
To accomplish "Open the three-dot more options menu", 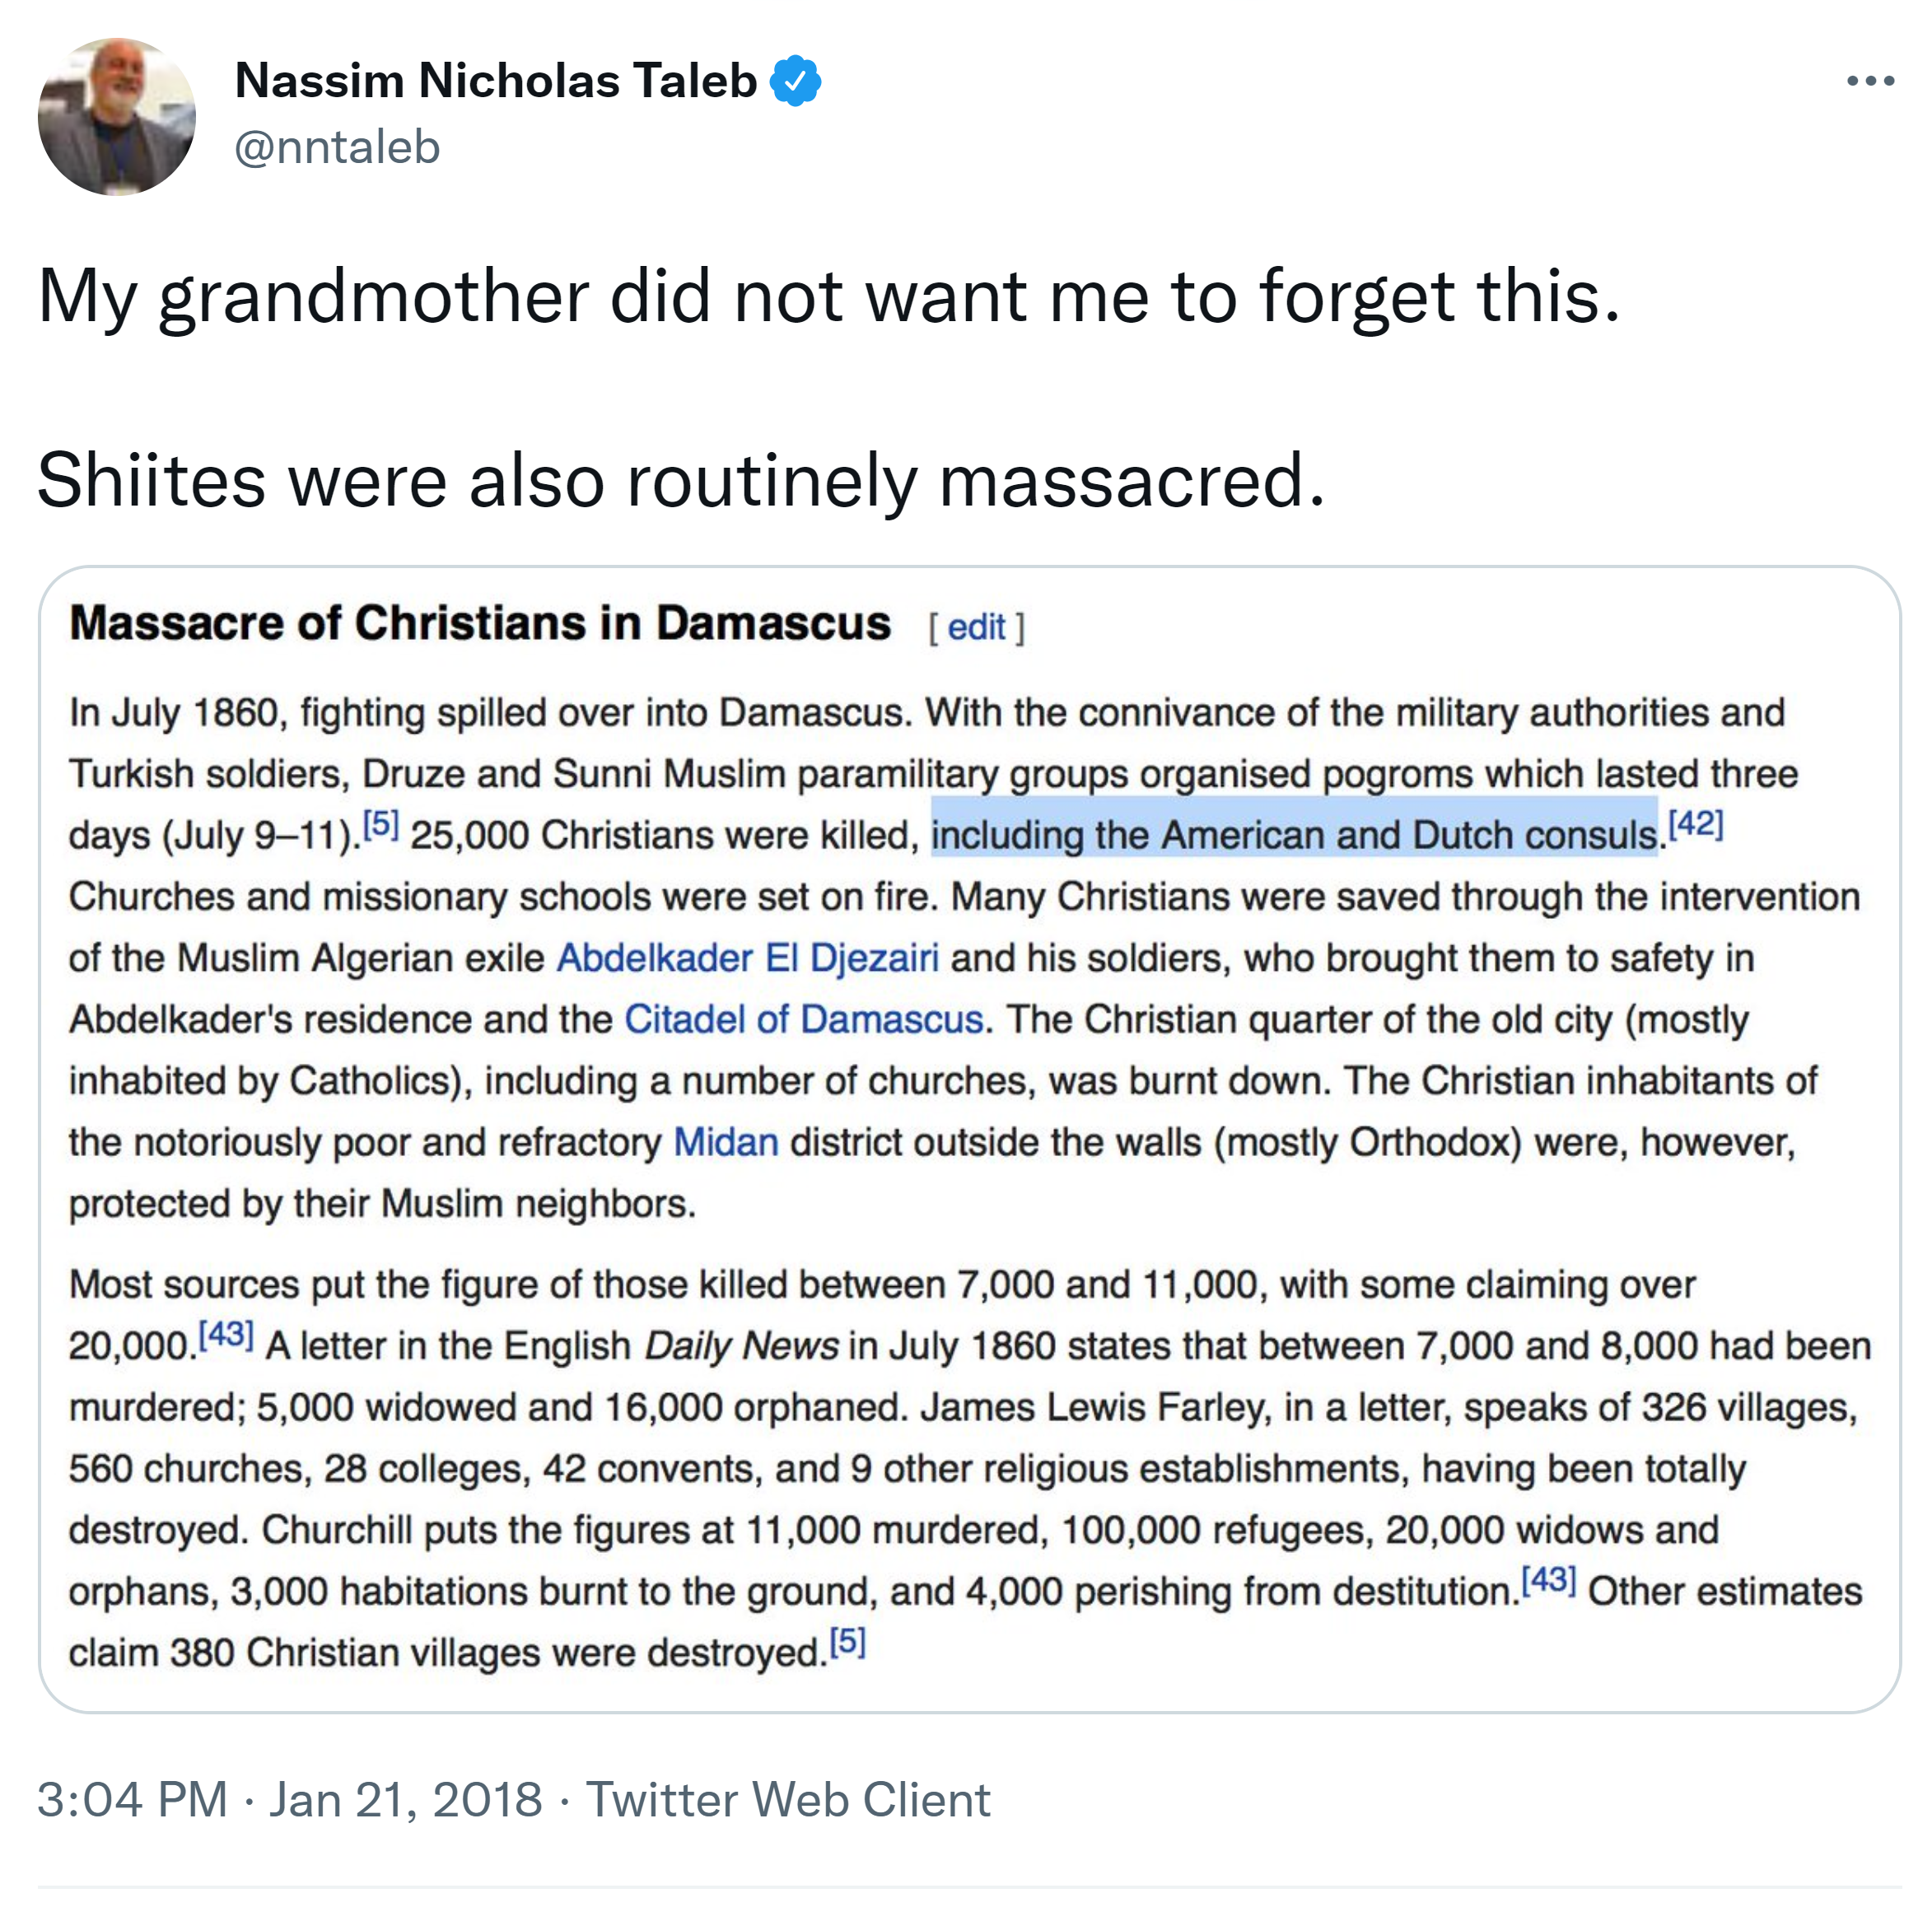I will (1869, 81).
